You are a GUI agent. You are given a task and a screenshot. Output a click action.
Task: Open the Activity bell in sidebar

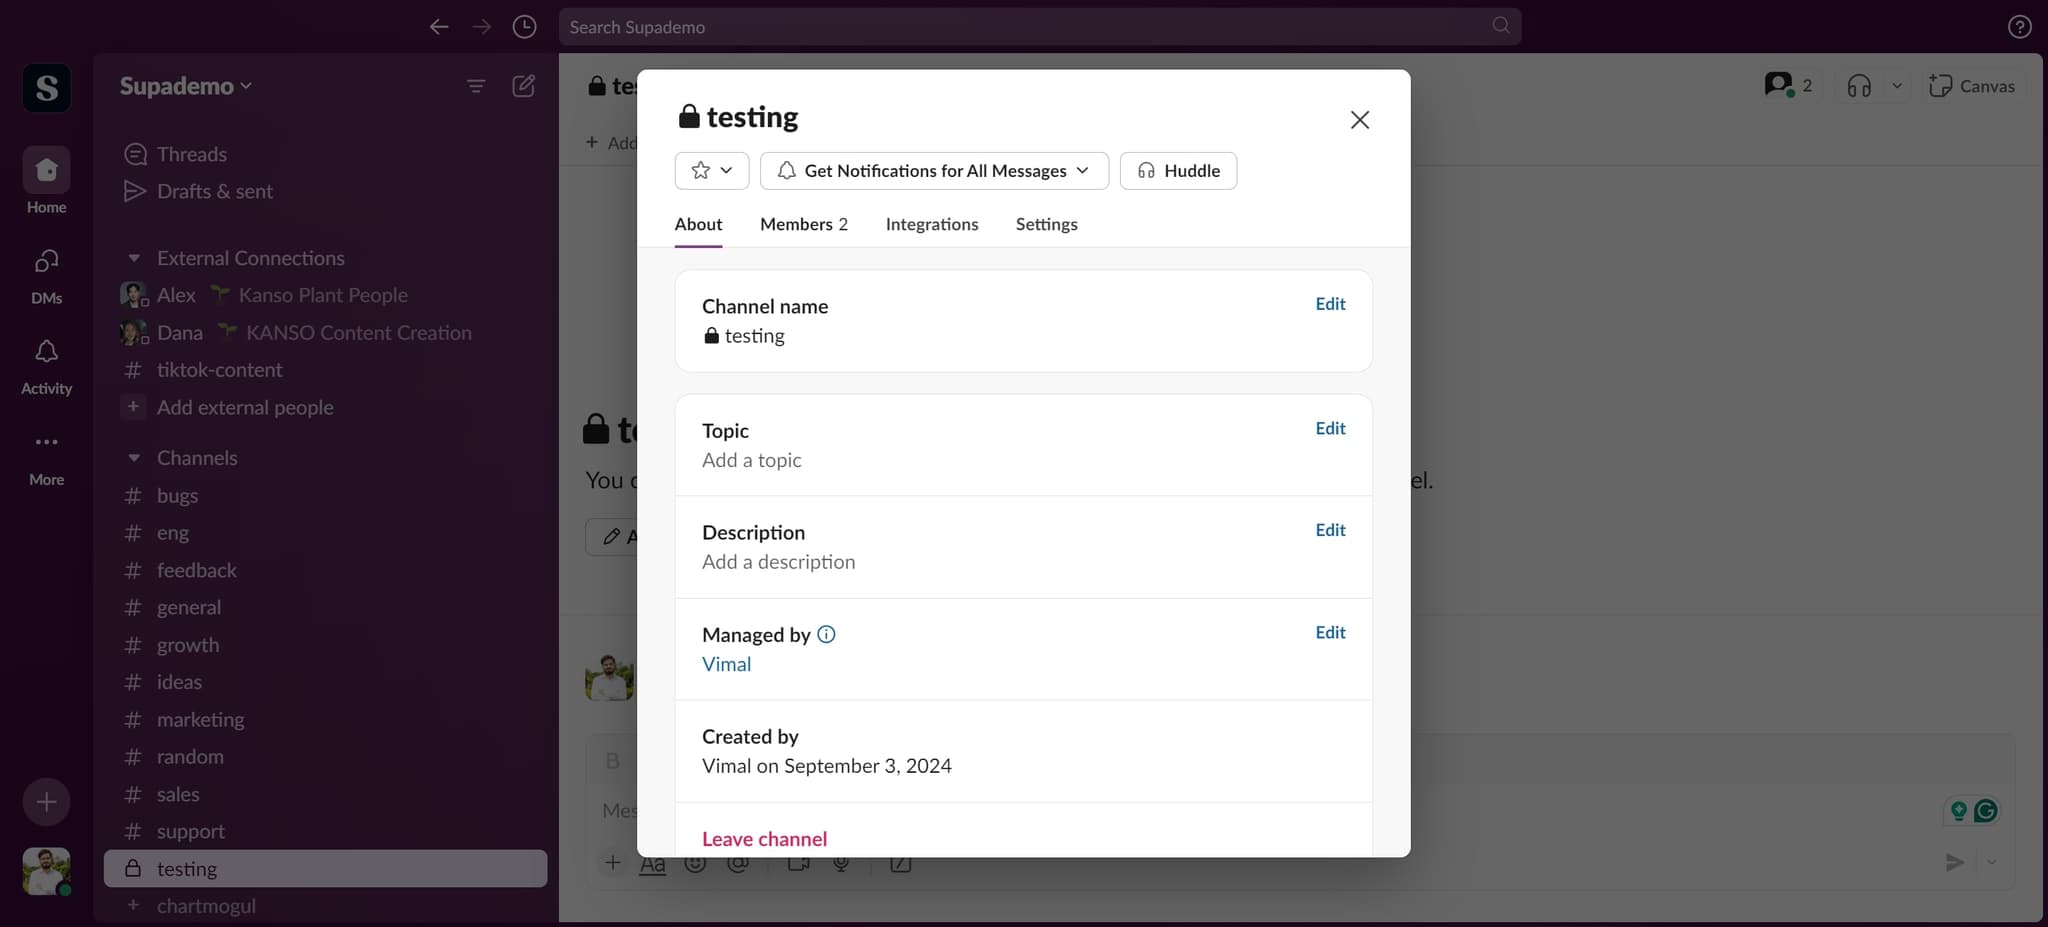pyautogui.click(x=46, y=365)
